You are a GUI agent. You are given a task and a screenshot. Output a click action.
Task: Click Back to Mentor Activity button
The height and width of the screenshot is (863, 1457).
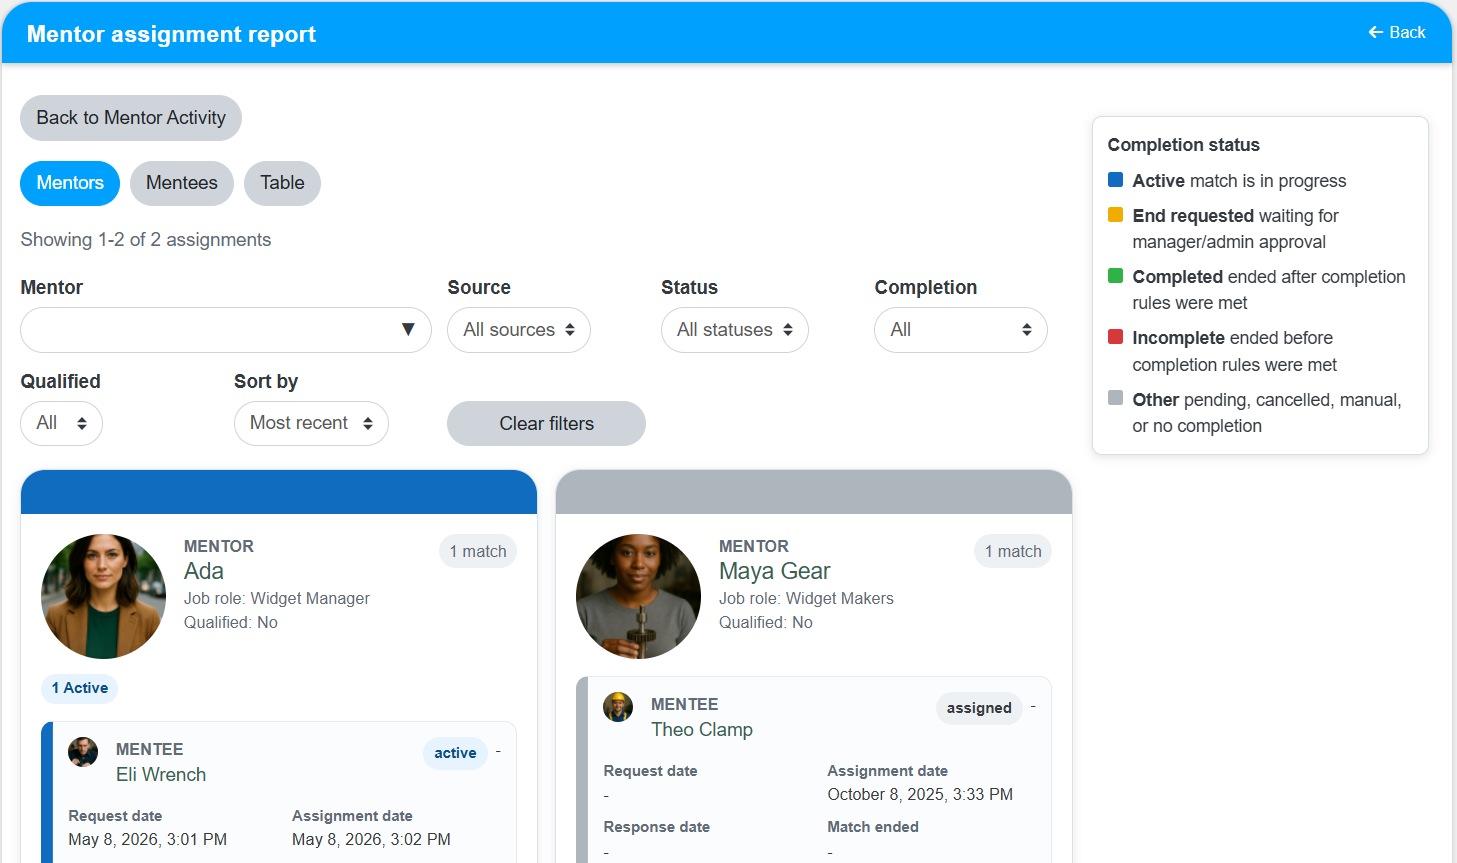pos(131,118)
